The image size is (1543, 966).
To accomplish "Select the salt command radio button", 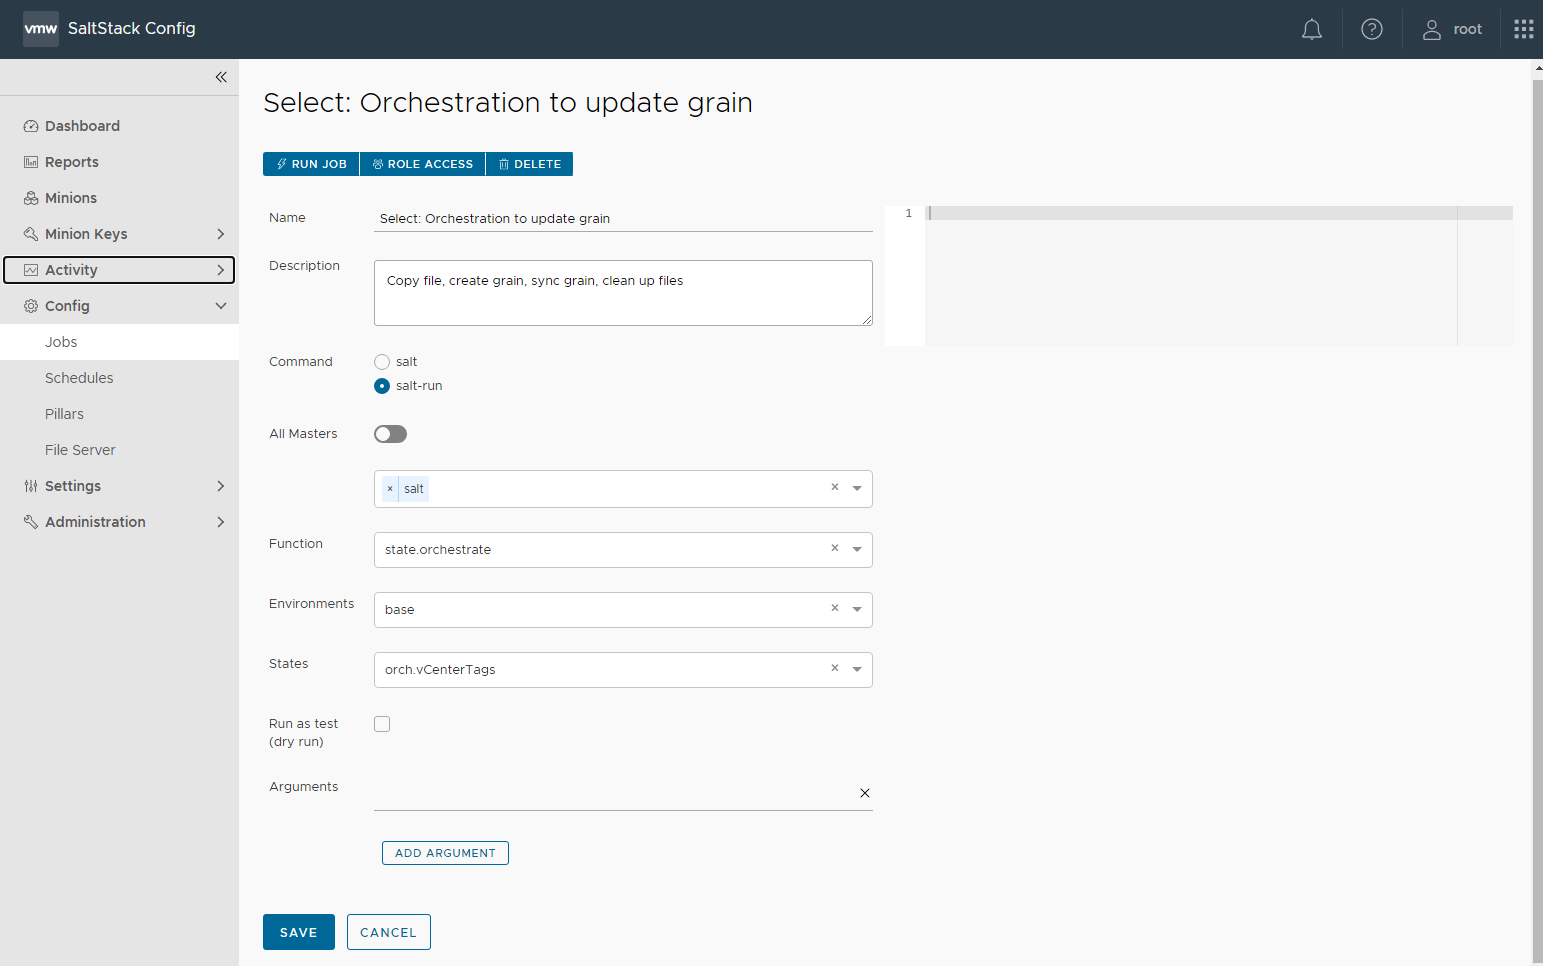I will (x=382, y=362).
